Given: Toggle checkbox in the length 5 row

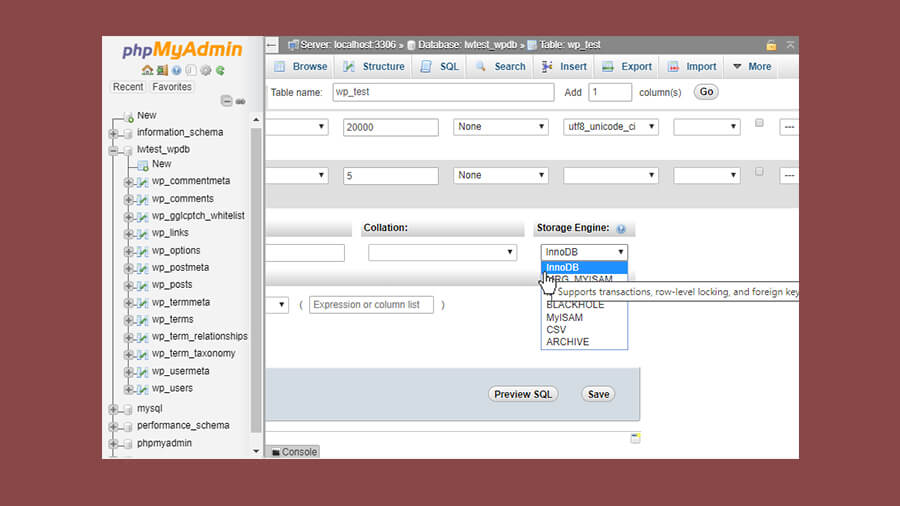Looking at the screenshot, I should tap(759, 172).
